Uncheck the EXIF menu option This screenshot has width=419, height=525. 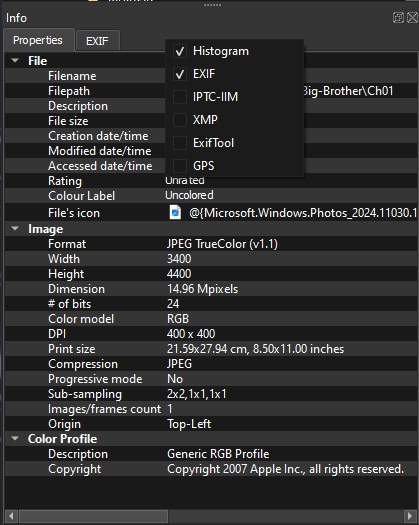(x=180, y=74)
